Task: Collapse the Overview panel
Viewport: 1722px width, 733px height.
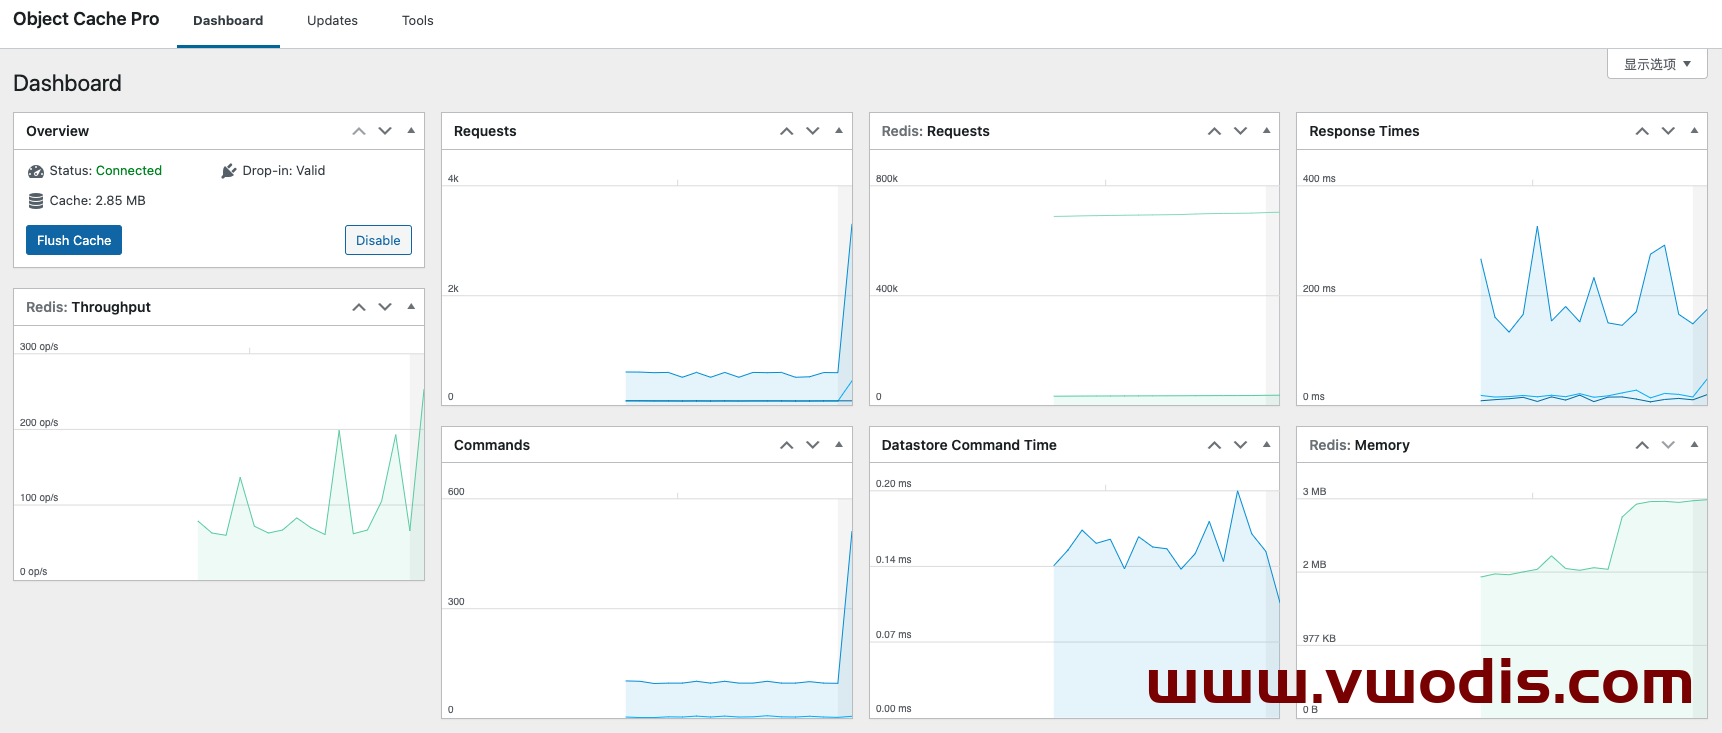Action: tap(411, 131)
